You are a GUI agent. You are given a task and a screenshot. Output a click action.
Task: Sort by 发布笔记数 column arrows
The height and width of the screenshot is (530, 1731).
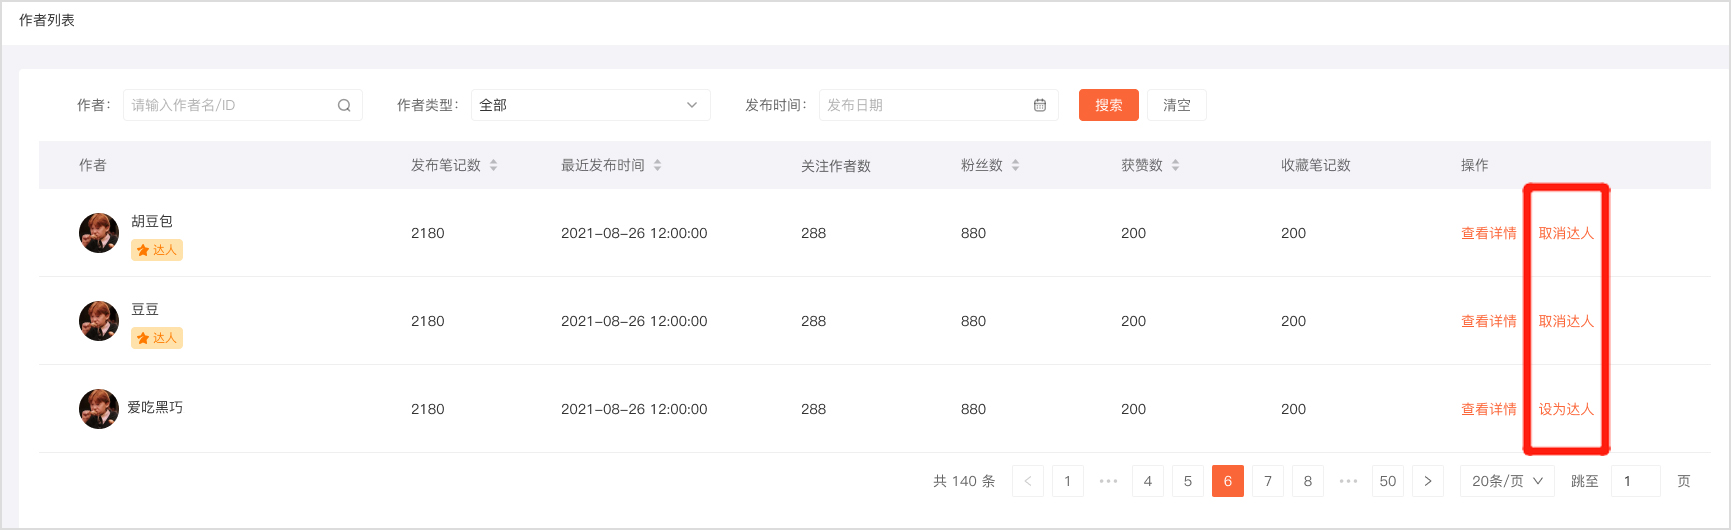[494, 165]
